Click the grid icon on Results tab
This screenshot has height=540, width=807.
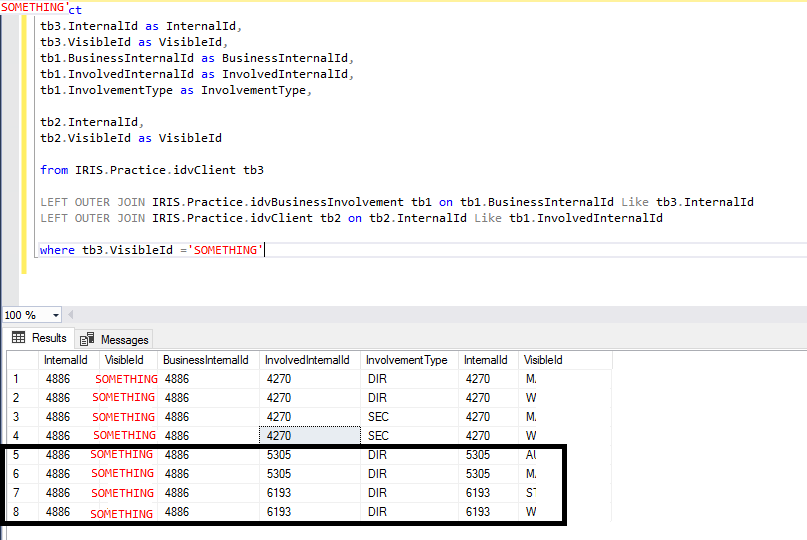coord(19,338)
